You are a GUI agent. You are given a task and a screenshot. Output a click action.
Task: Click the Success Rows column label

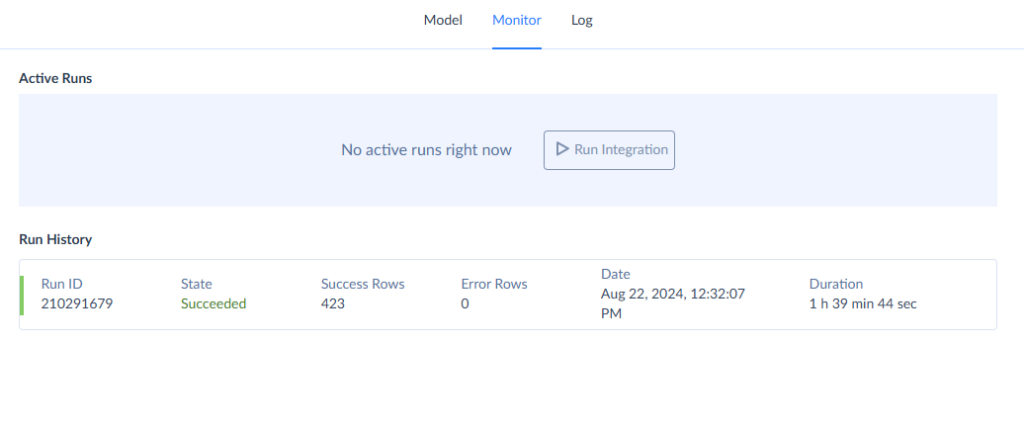point(362,284)
